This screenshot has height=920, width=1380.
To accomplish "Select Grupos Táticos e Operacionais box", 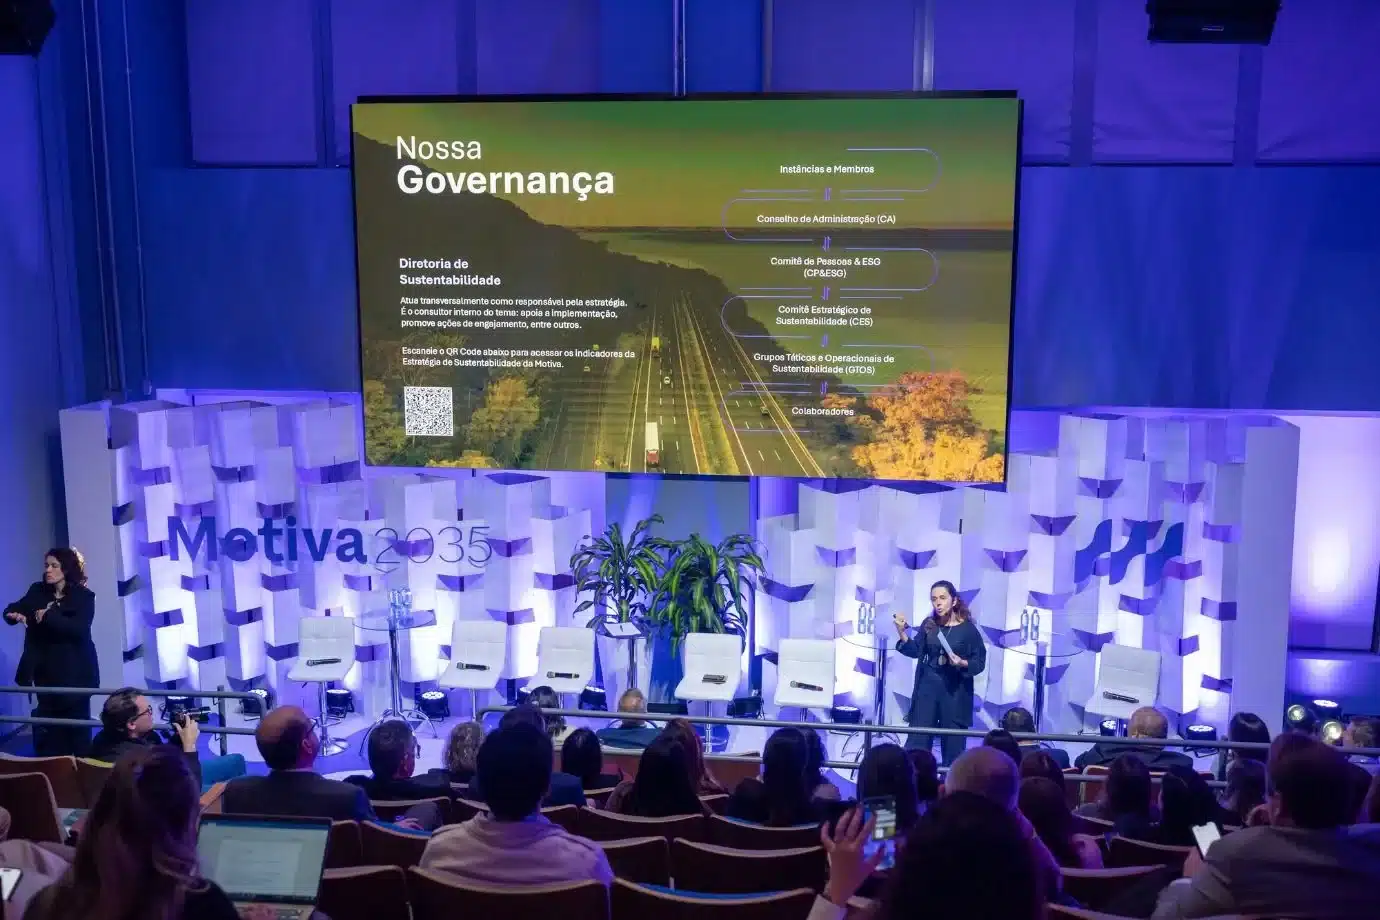I will click(825, 363).
